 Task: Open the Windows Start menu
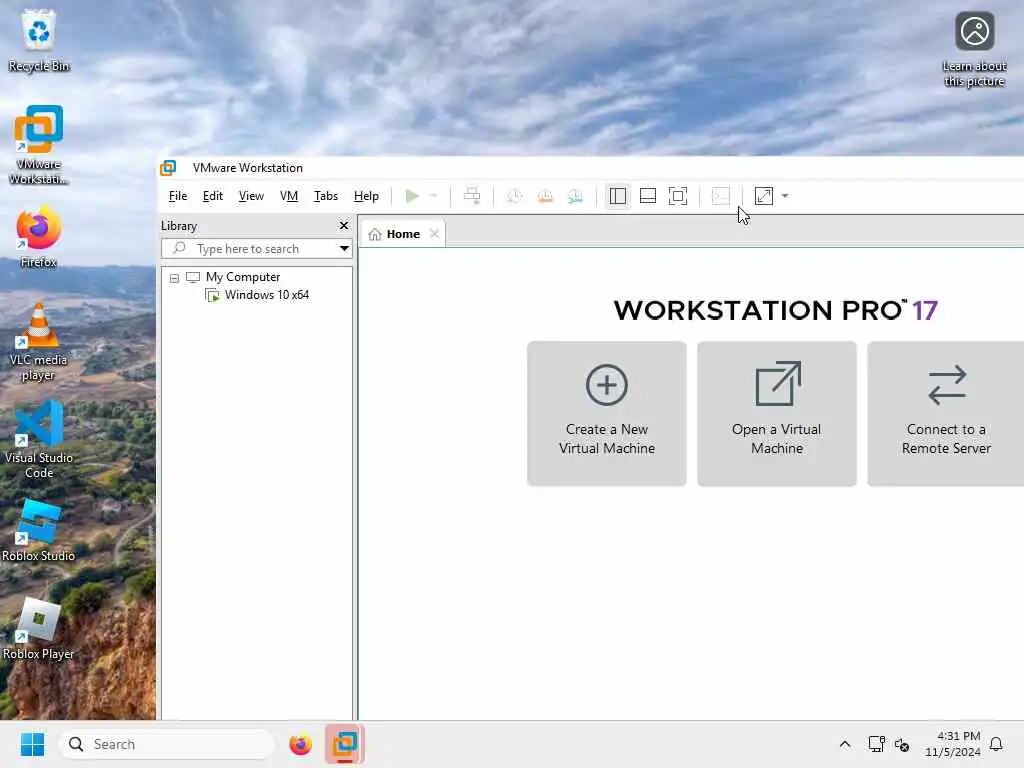click(32, 744)
